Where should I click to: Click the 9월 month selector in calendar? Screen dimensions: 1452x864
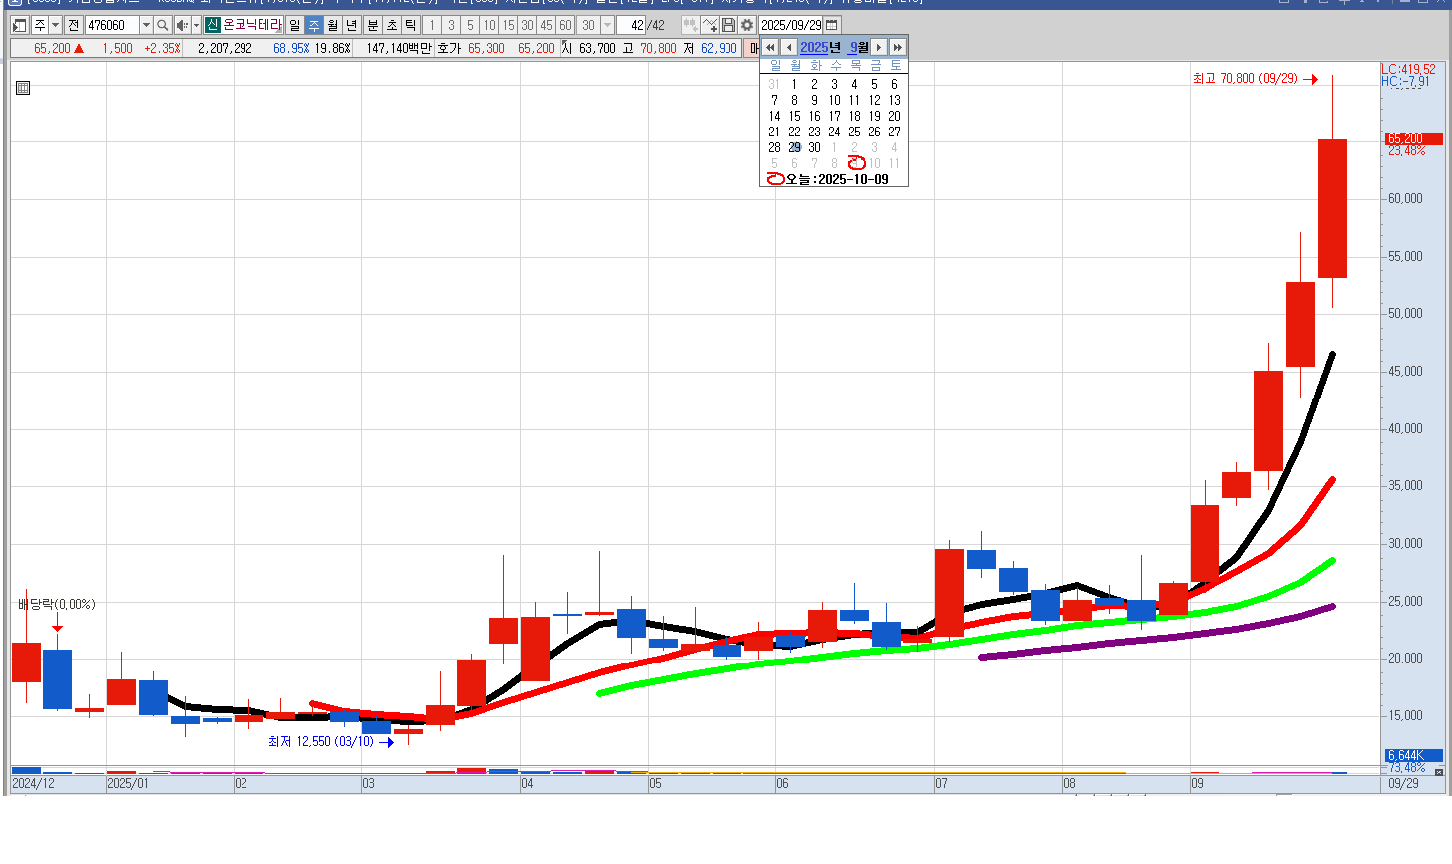(859, 47)
